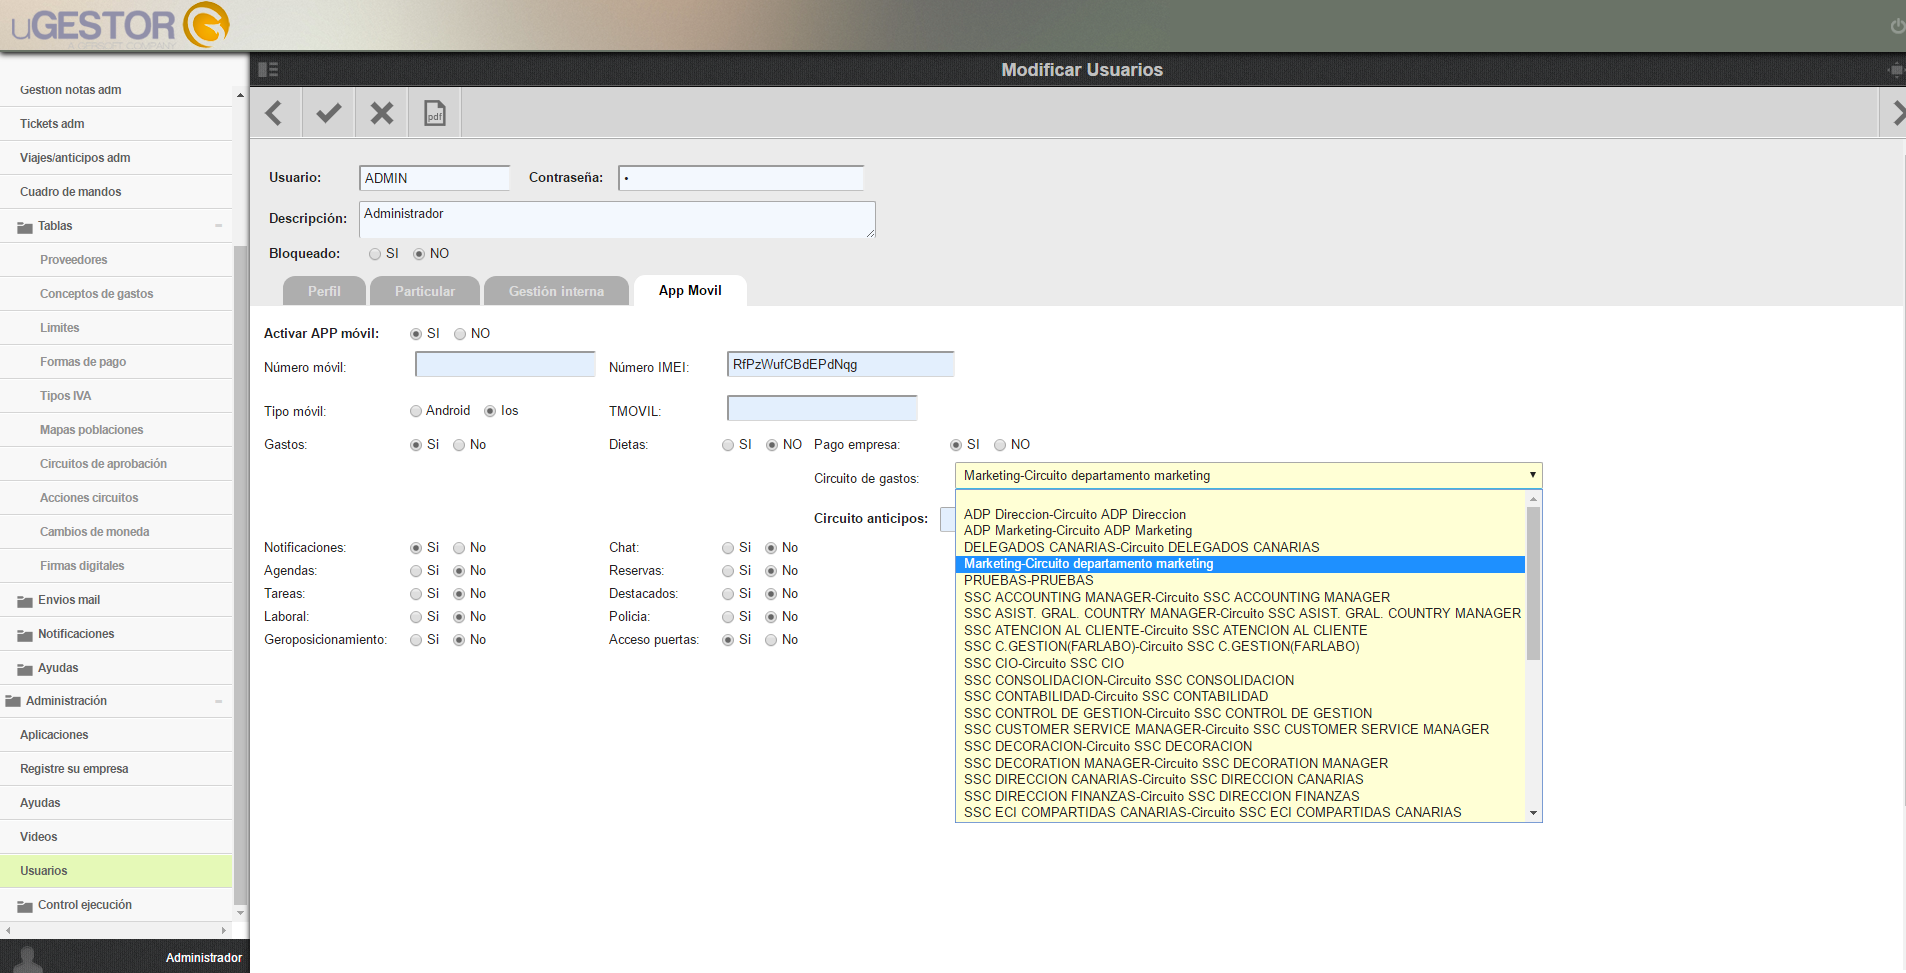This screenshot has height=973, width=1906.
Task: Set Bloqueado to SI
Action: coord(375,254)
